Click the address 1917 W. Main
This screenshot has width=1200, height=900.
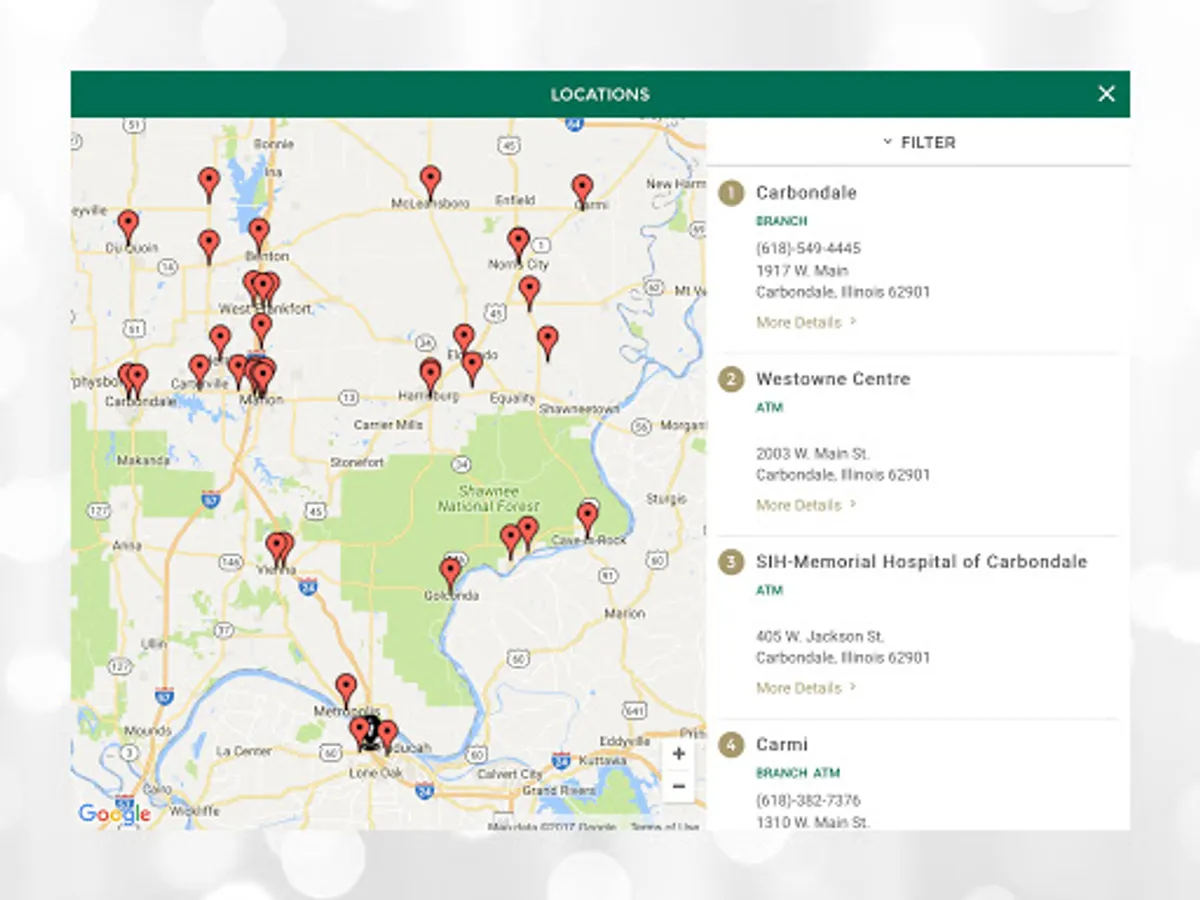(802, 270)
